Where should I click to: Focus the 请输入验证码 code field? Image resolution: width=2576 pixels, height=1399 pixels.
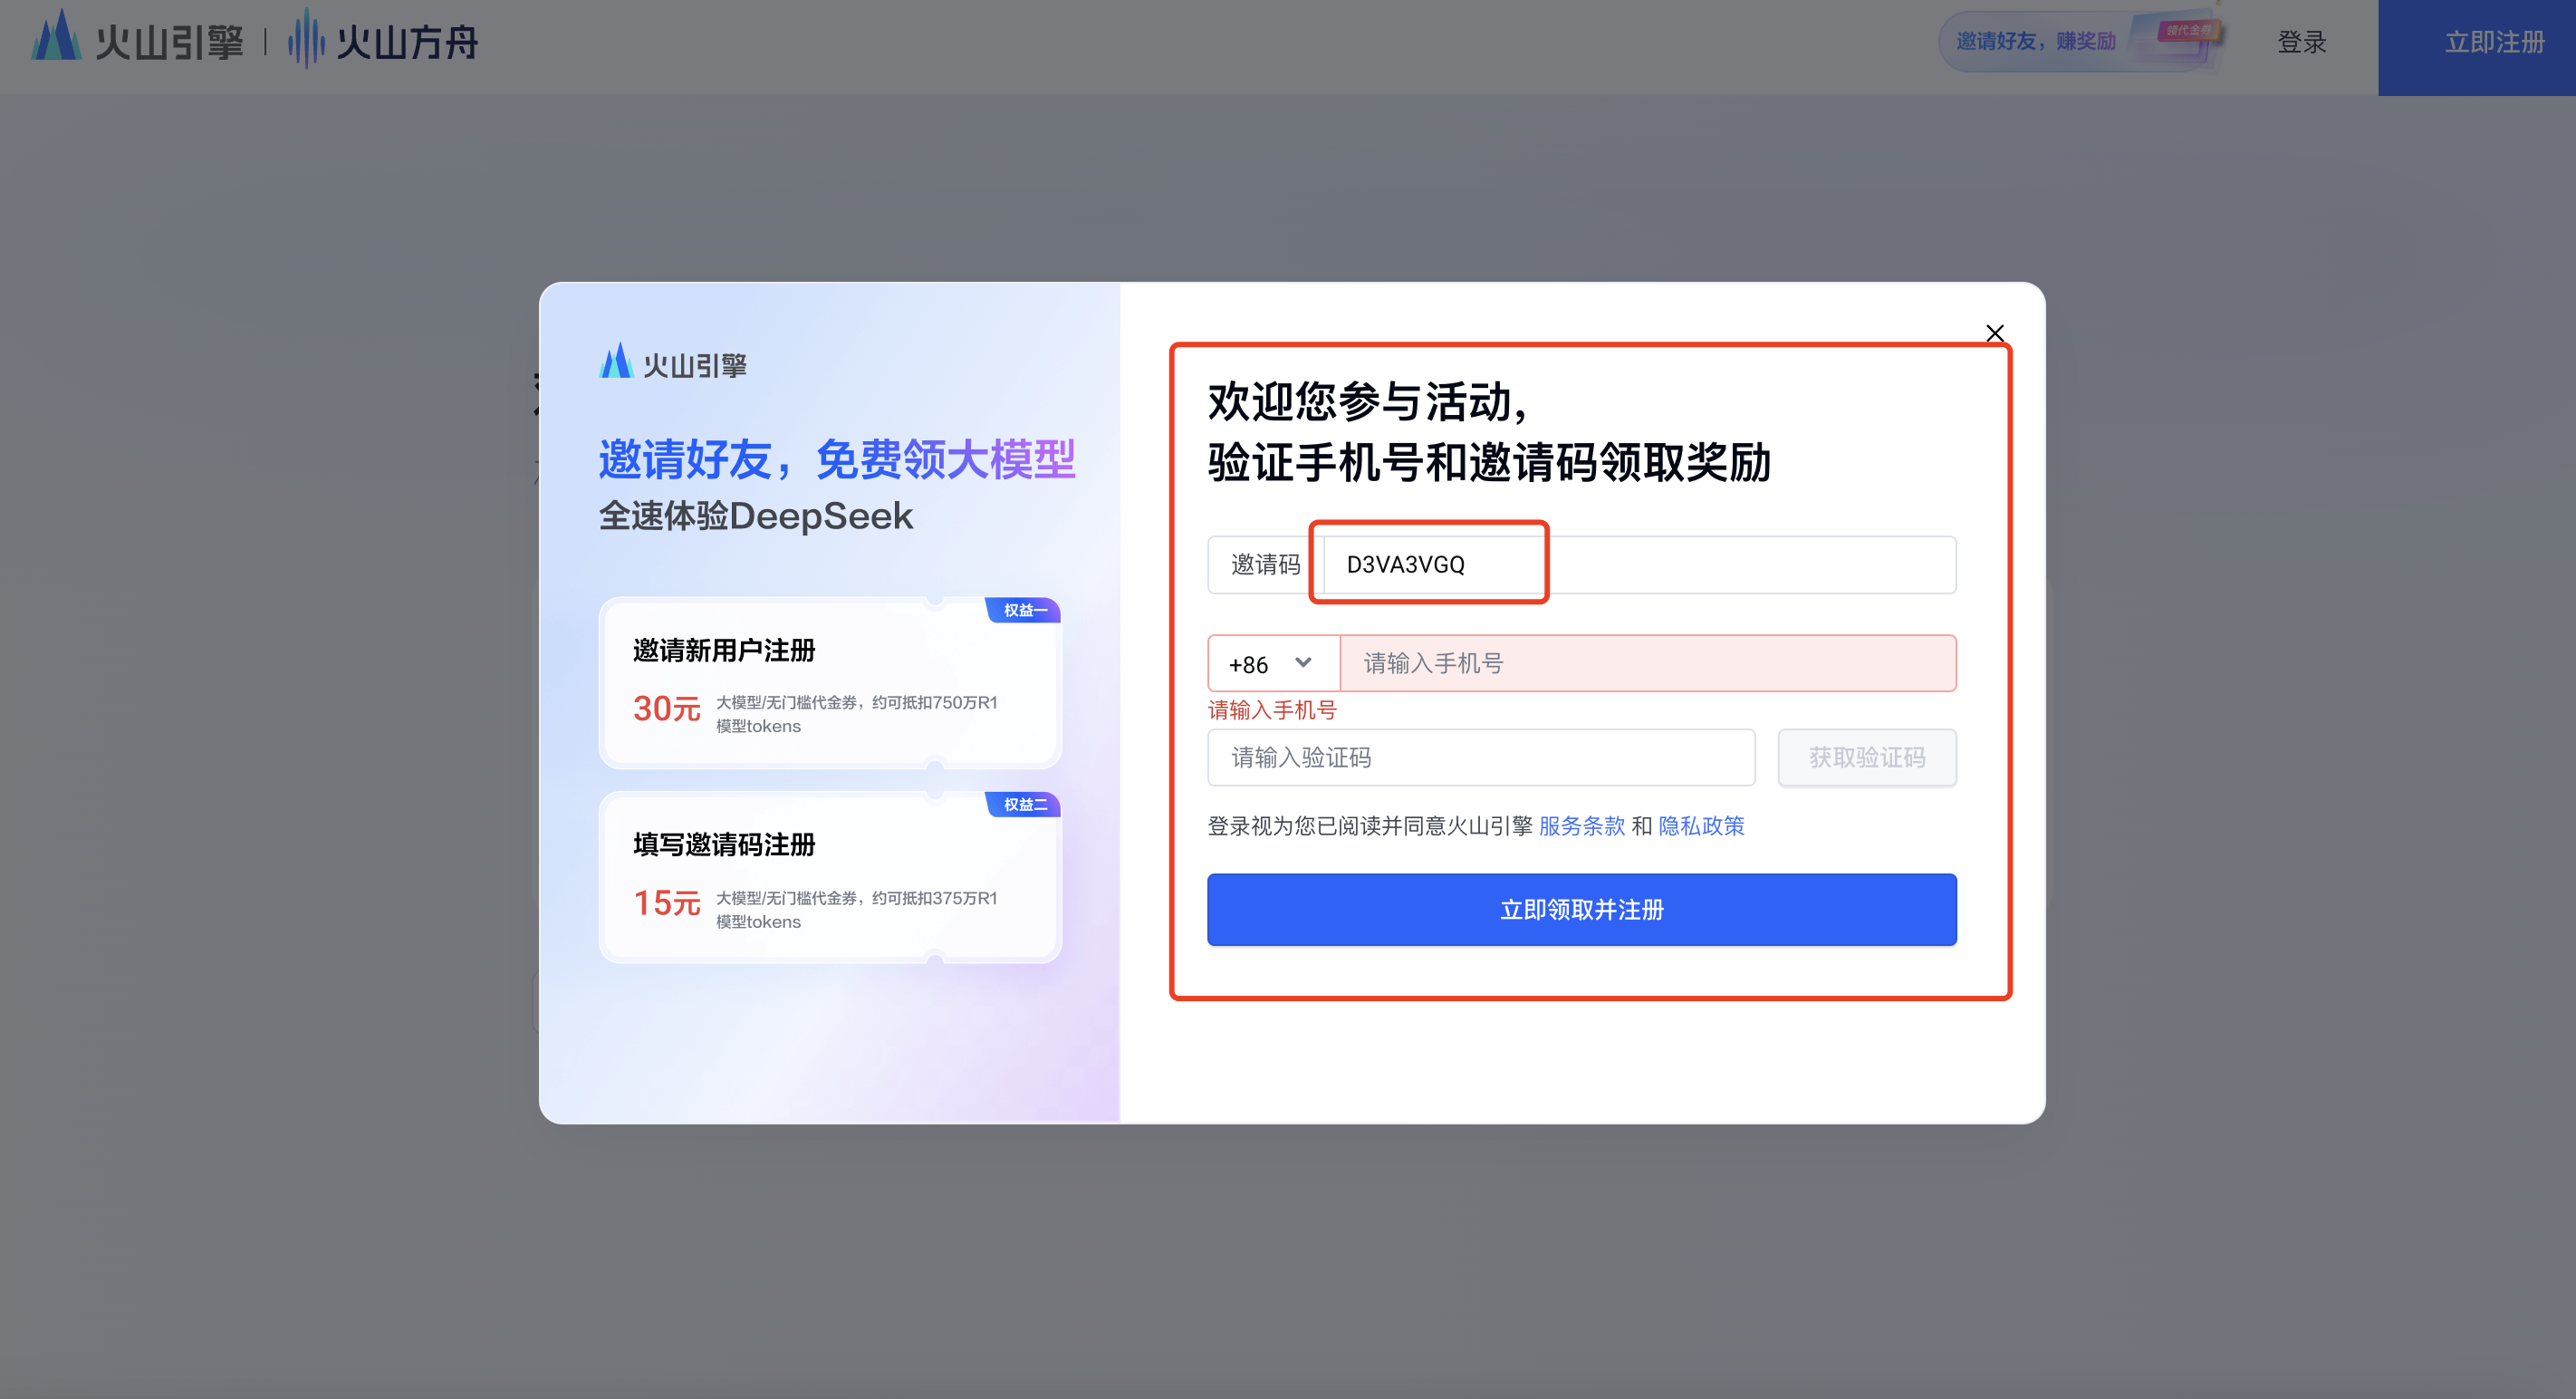1480,757
